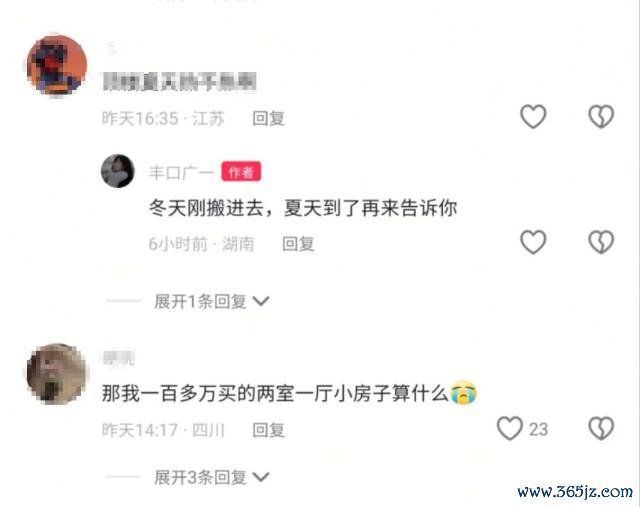This screenshot has height=507, width=640.
Task: Expand 展开1条回复 replies
Action: tap(200, 301)
